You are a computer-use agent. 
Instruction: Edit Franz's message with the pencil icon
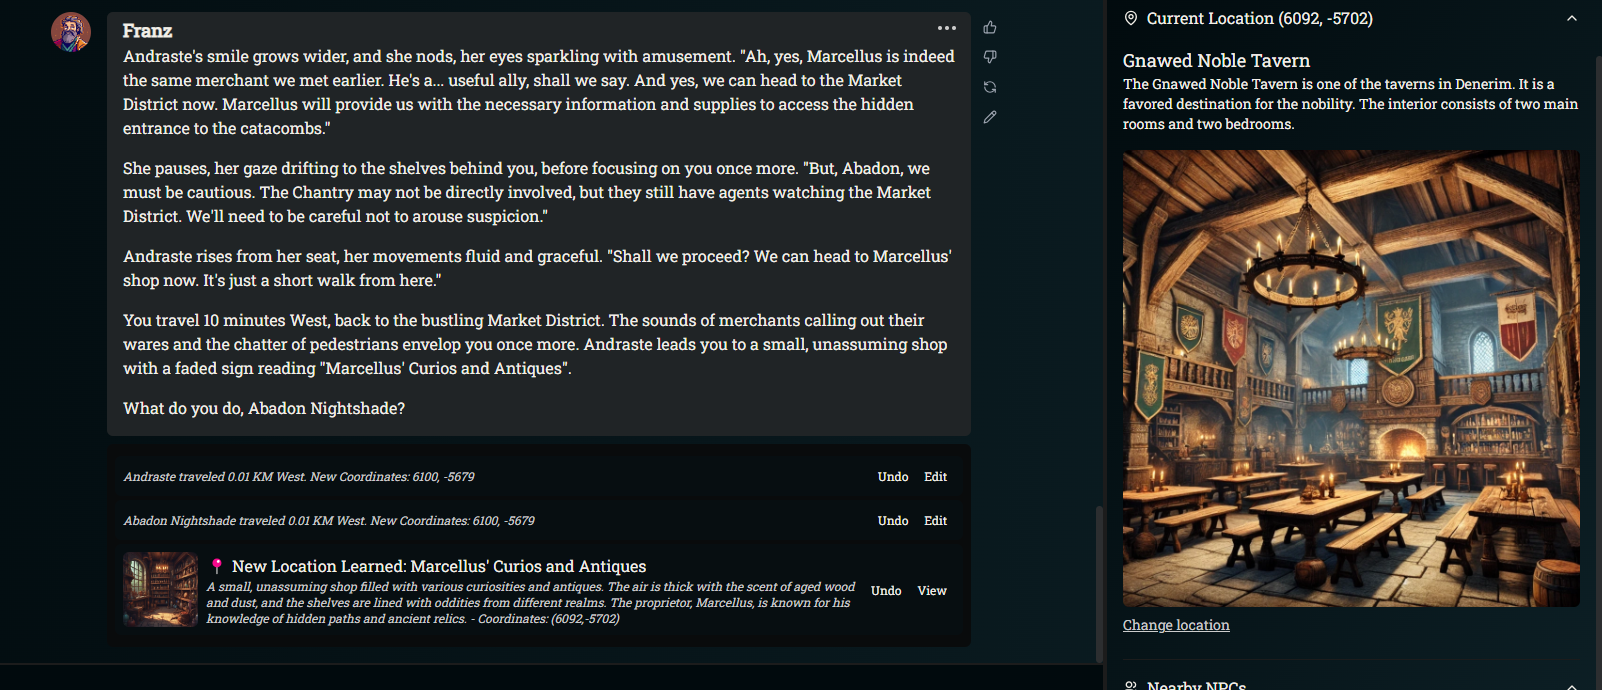click(990, 117)
